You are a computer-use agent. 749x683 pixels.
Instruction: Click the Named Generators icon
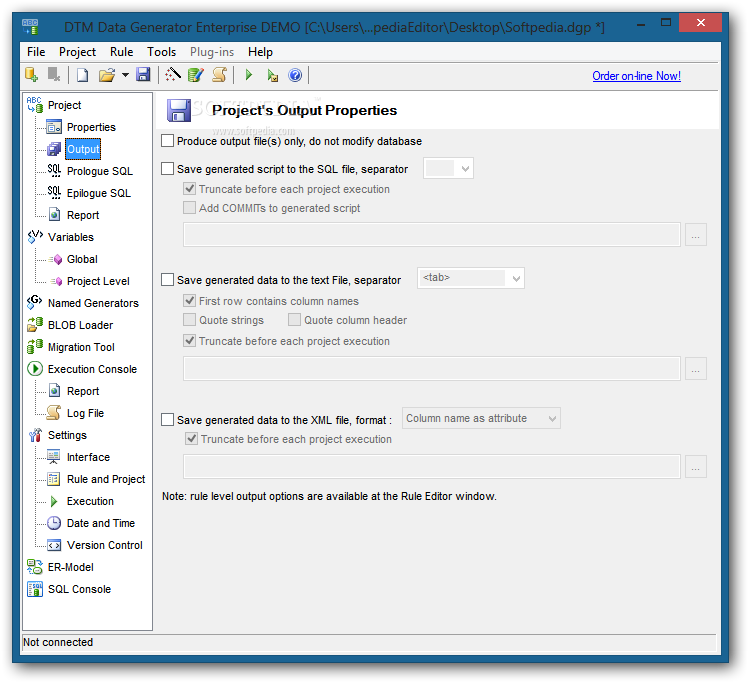pyautogui.click(x=35, y=303)
